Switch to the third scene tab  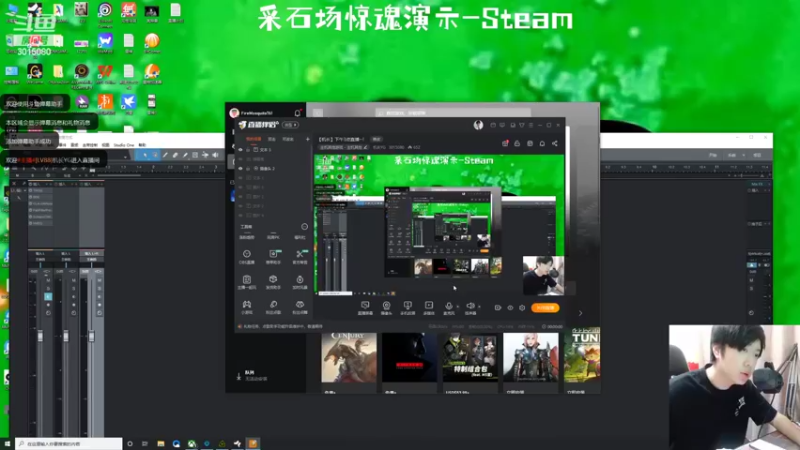pyautogui.click(x=288, y=139)
